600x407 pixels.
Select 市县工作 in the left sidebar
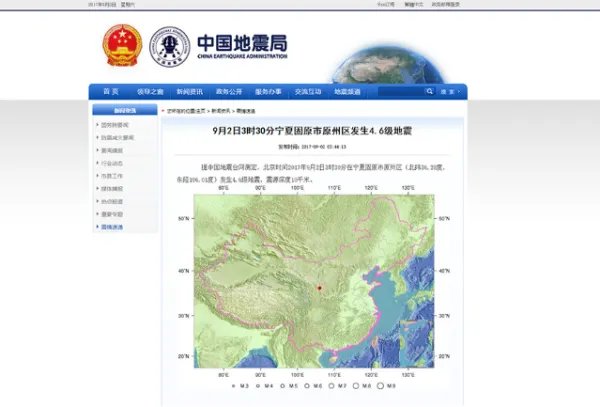click(x=112, y=176)
